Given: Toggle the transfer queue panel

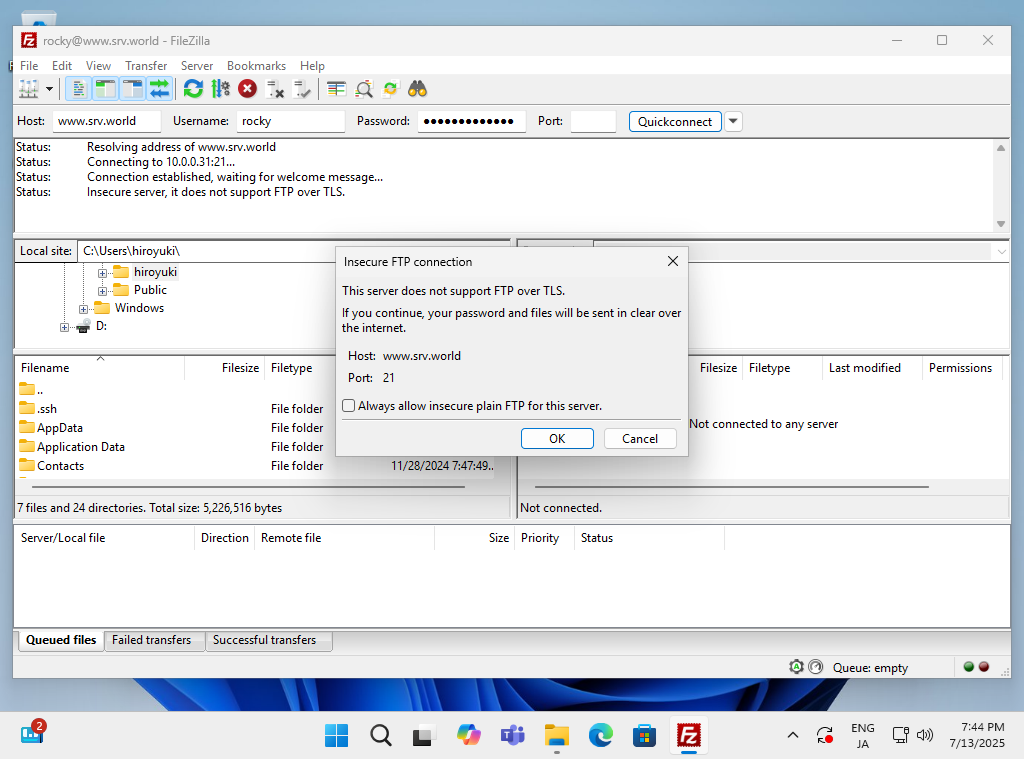Looking at the screenshot, I should click(160, 88).
